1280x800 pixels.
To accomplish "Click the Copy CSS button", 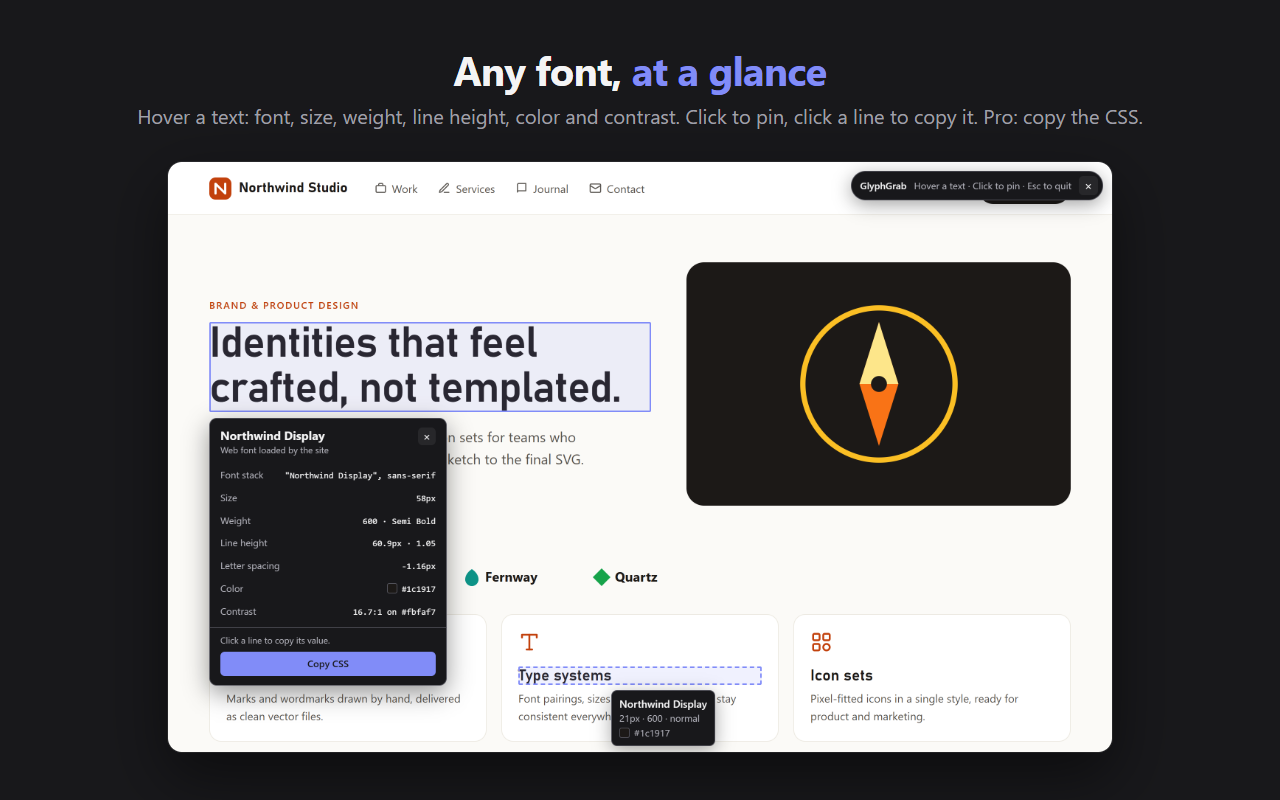I will 328,664.
